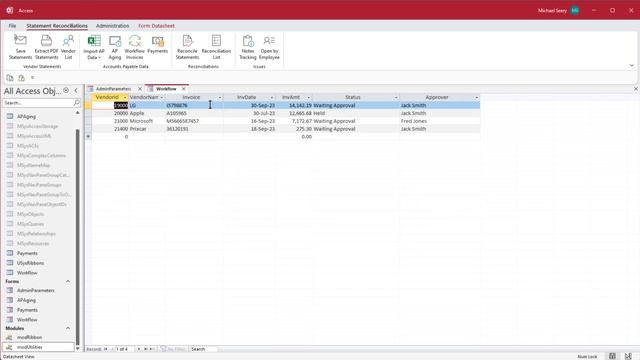
Task: Click the Payments ribbon icon
Action: point(158,44)
